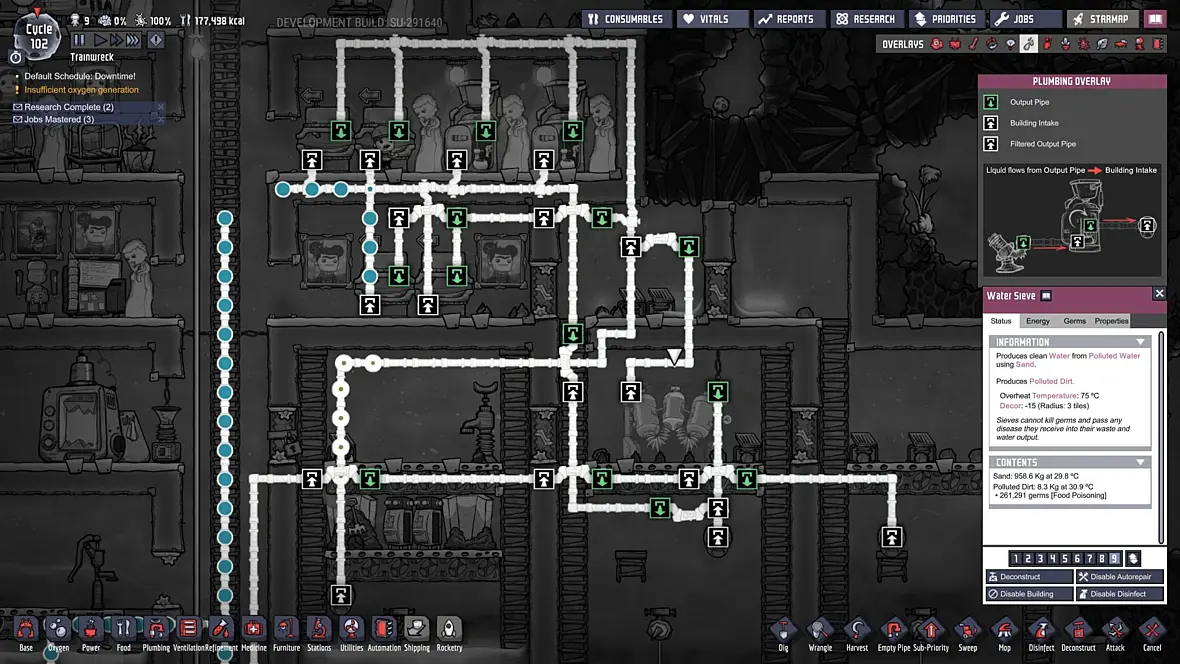
Task: Toggle the Exosuit overlay
Action: [1139, 44]
